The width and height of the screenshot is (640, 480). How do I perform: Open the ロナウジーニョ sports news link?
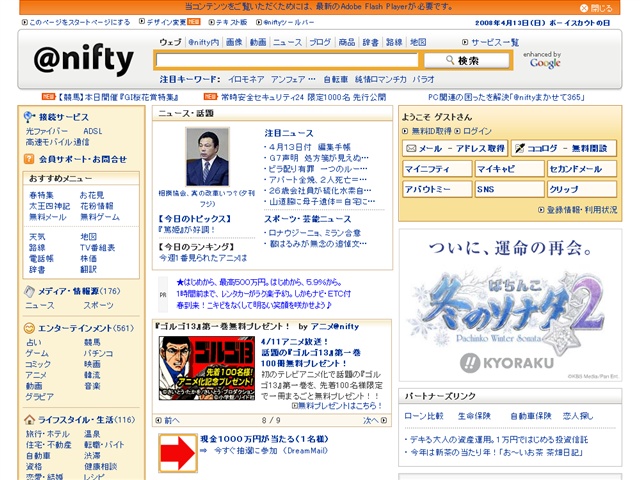315,233
